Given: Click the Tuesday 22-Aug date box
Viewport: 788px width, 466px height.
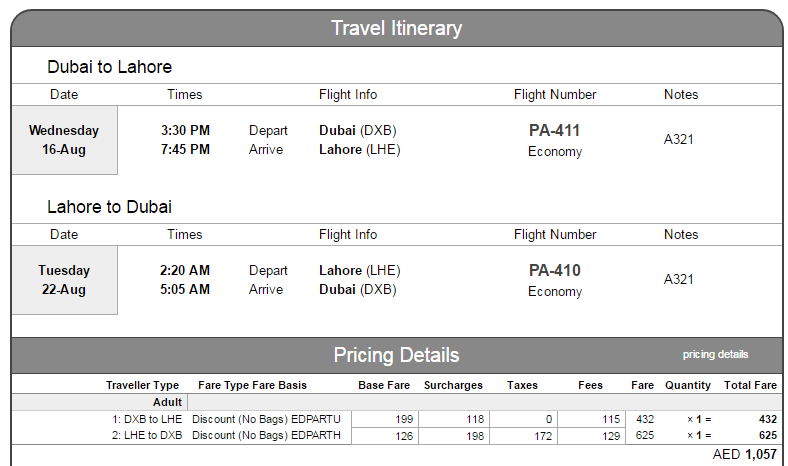Looking at the screenshot, I should 64,280.
